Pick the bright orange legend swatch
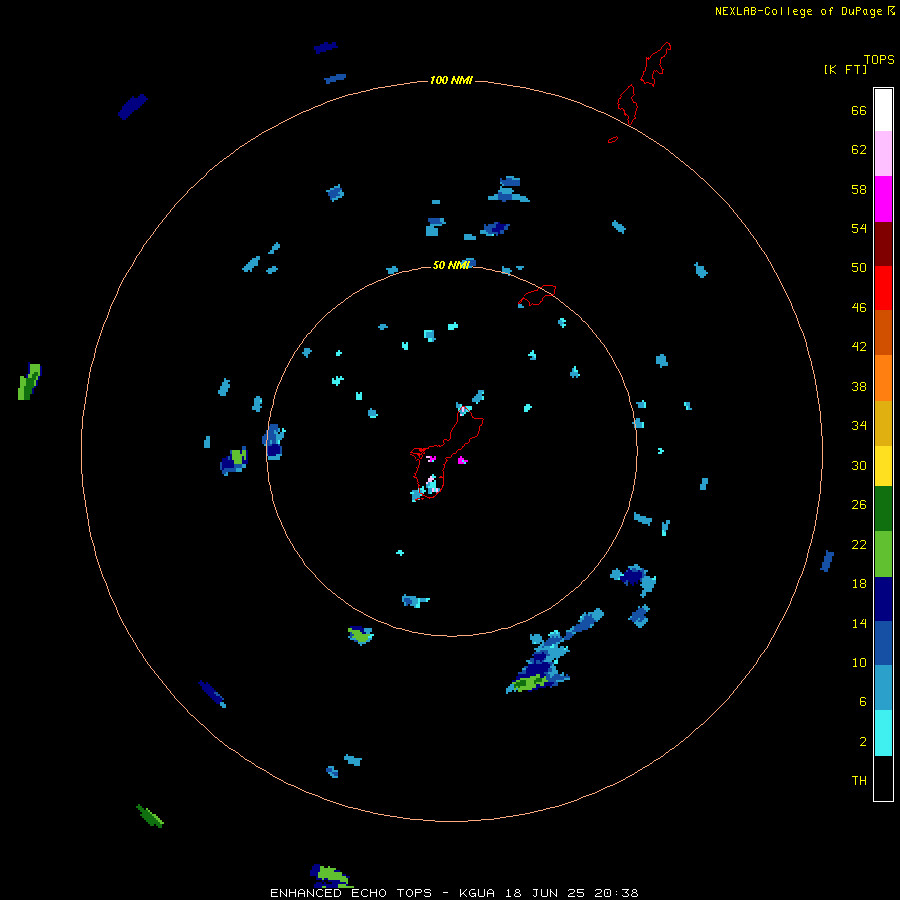The image size is (900, 900). [883, 378]
